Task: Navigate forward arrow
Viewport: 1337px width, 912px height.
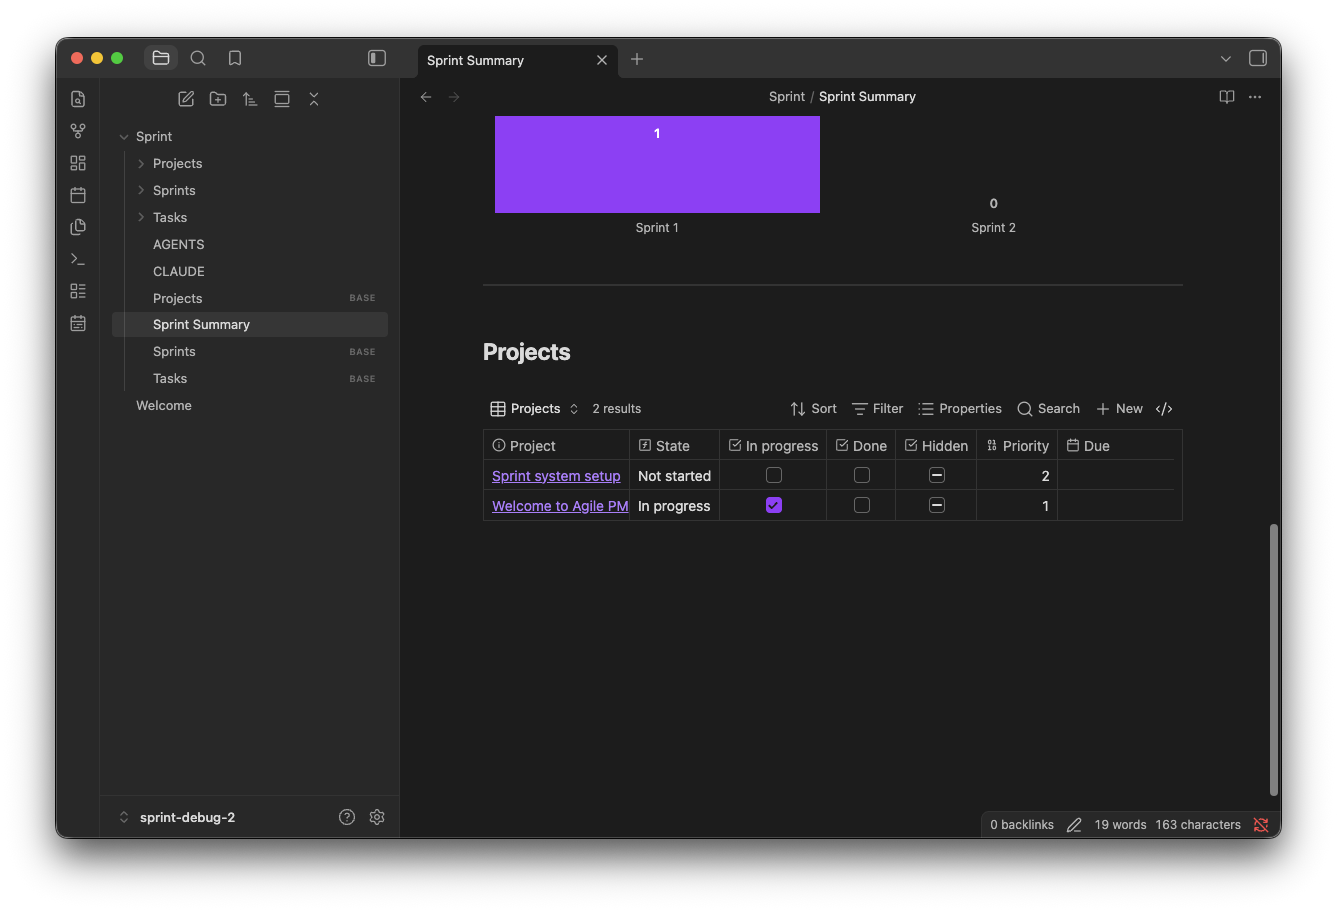Action: [x=454, y=97]
